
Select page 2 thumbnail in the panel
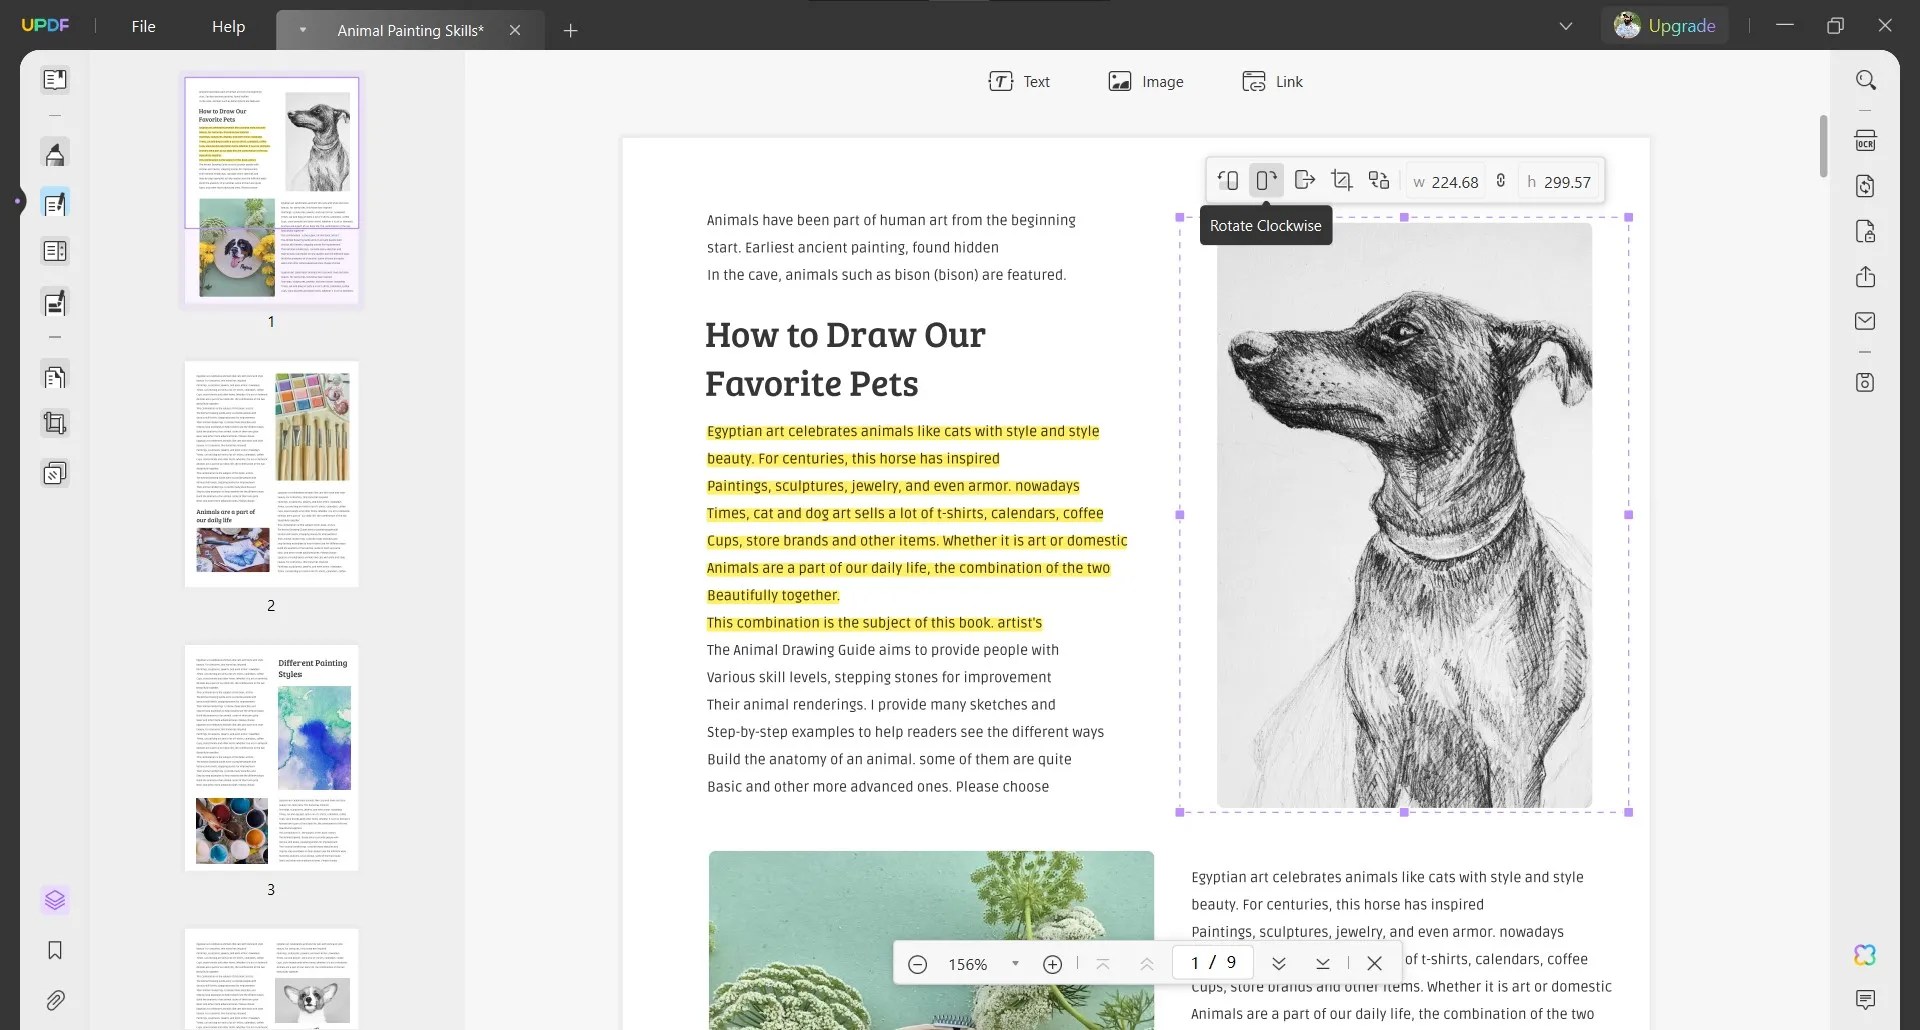pos(271,474)
